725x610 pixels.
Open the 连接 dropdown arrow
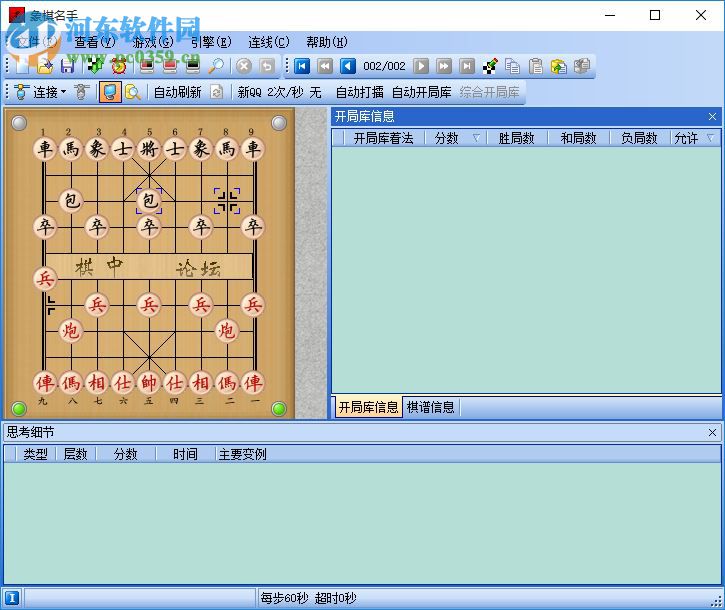tap(63, 92)
